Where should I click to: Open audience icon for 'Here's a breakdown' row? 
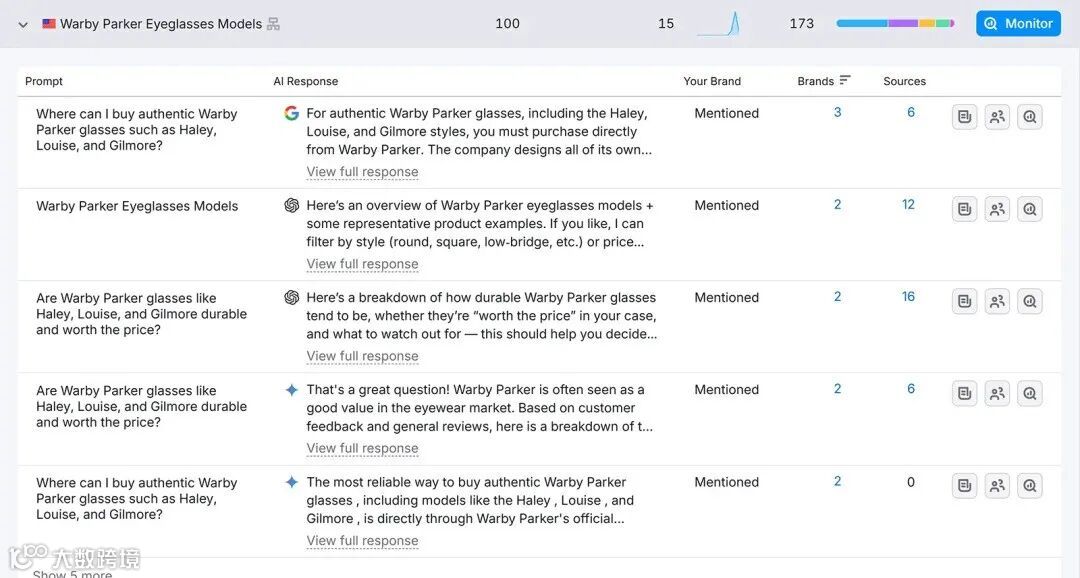997,302
